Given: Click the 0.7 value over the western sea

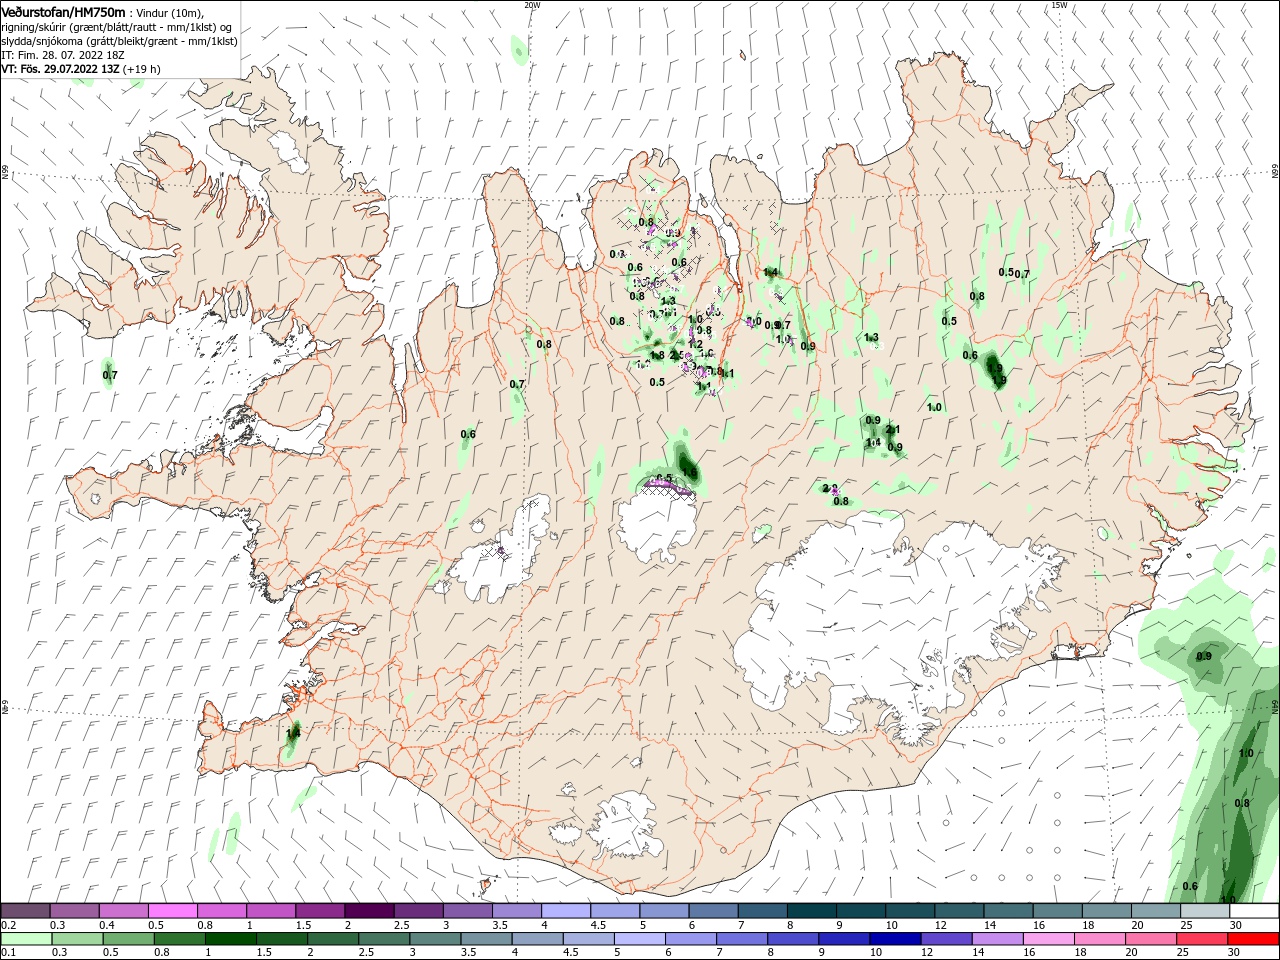Looking at the screenshot, I should point(110,376).
